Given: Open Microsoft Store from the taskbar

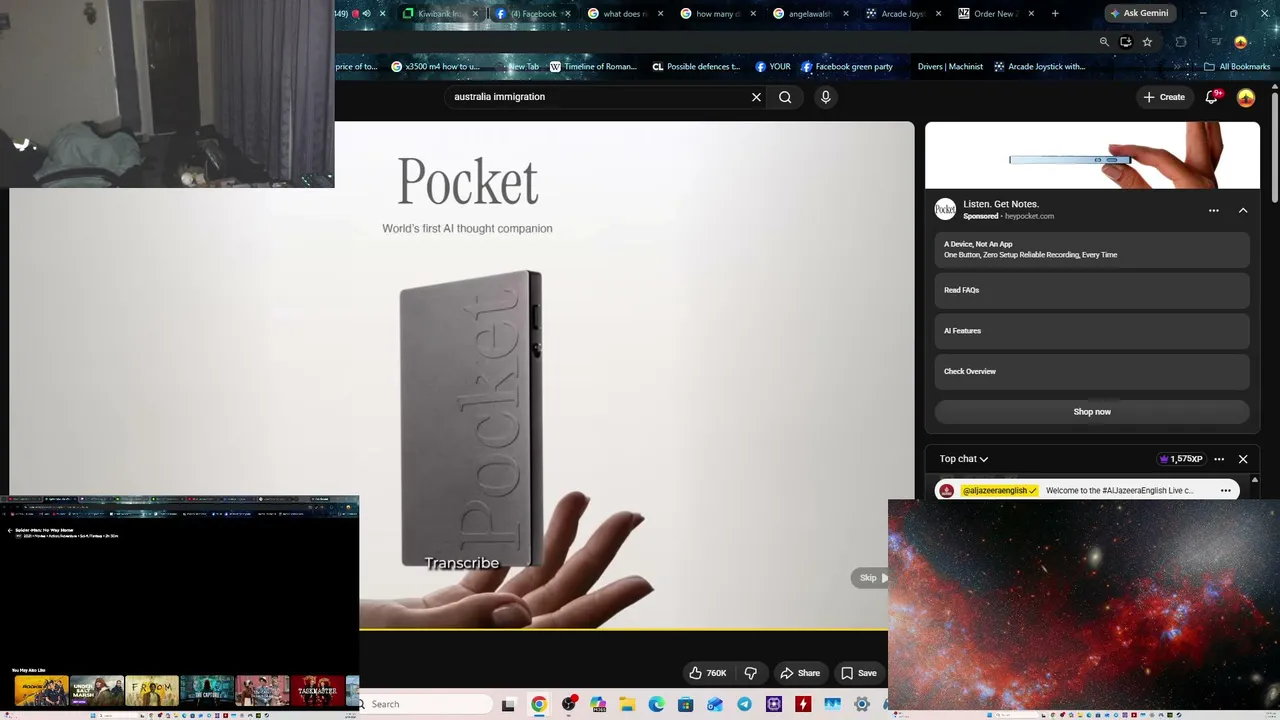Looking at the screenshot, I should click(685, 704).
